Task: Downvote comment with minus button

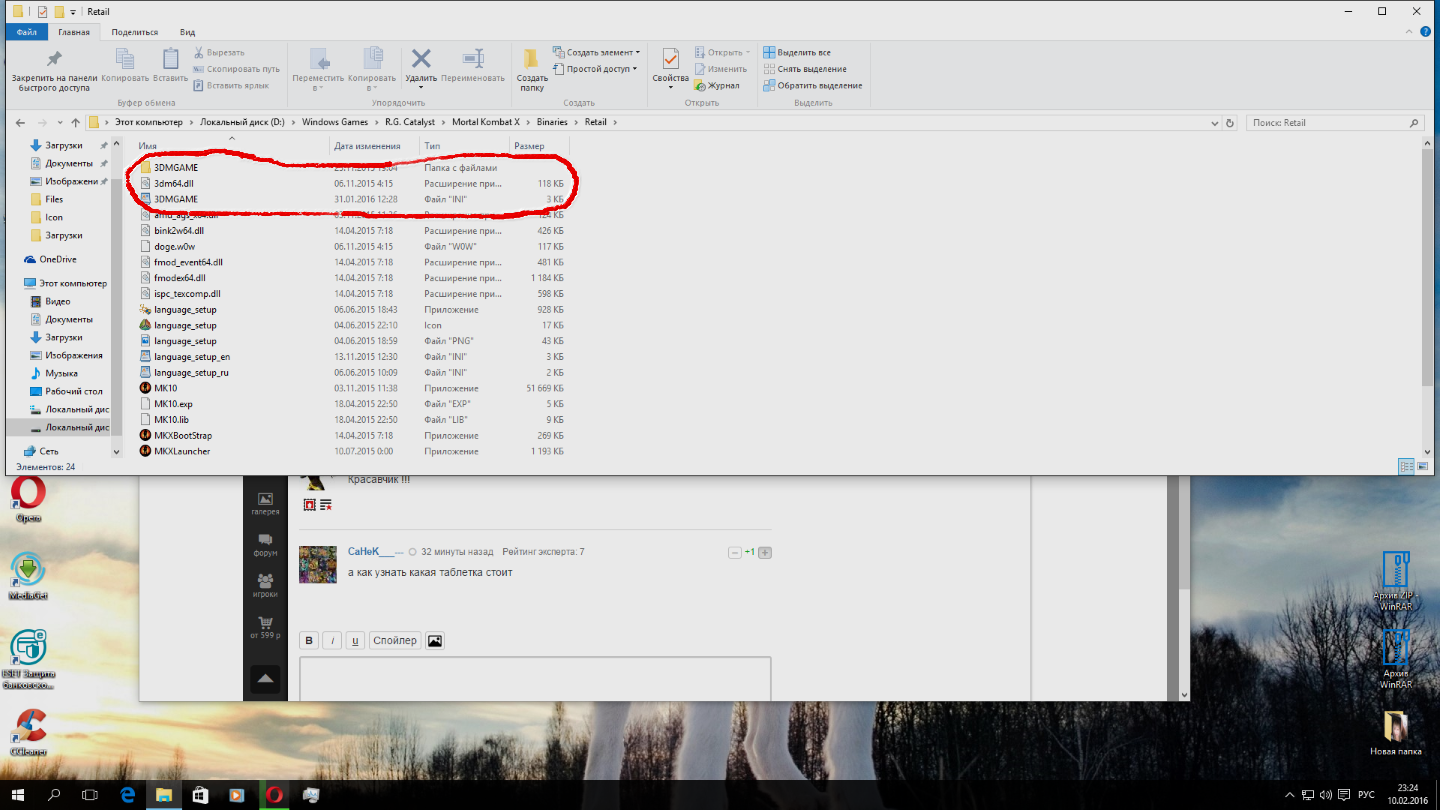Action: [x=734, y=552]
